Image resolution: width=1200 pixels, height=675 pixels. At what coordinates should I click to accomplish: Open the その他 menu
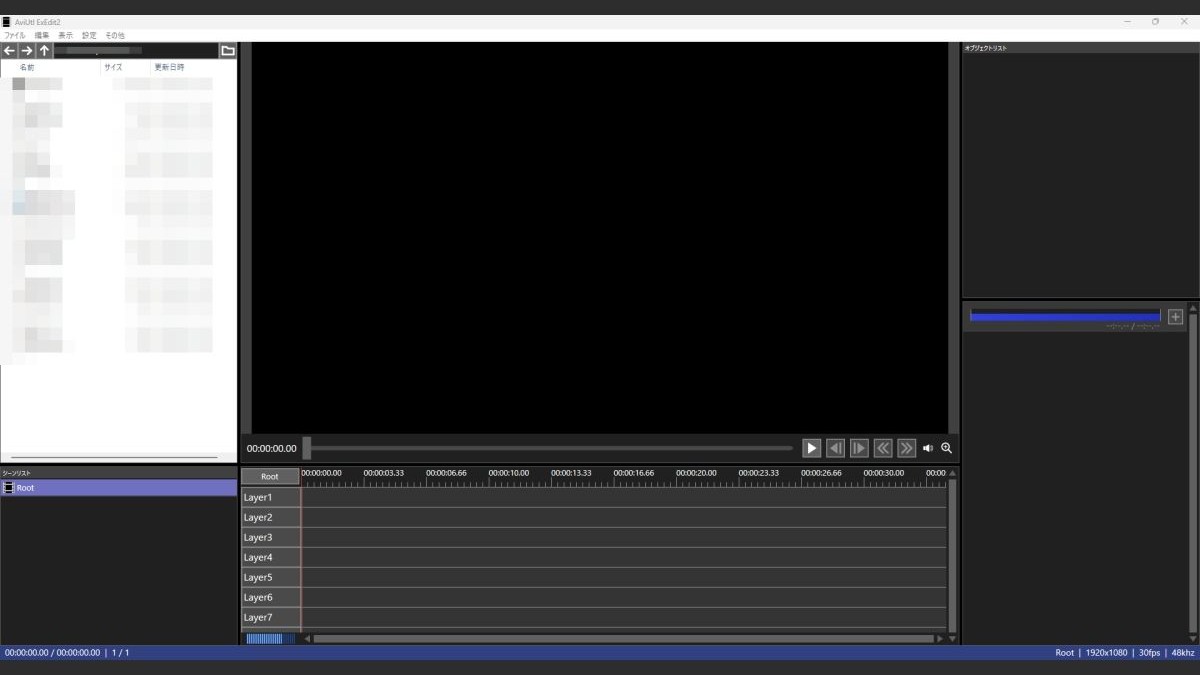coord(115,35)
